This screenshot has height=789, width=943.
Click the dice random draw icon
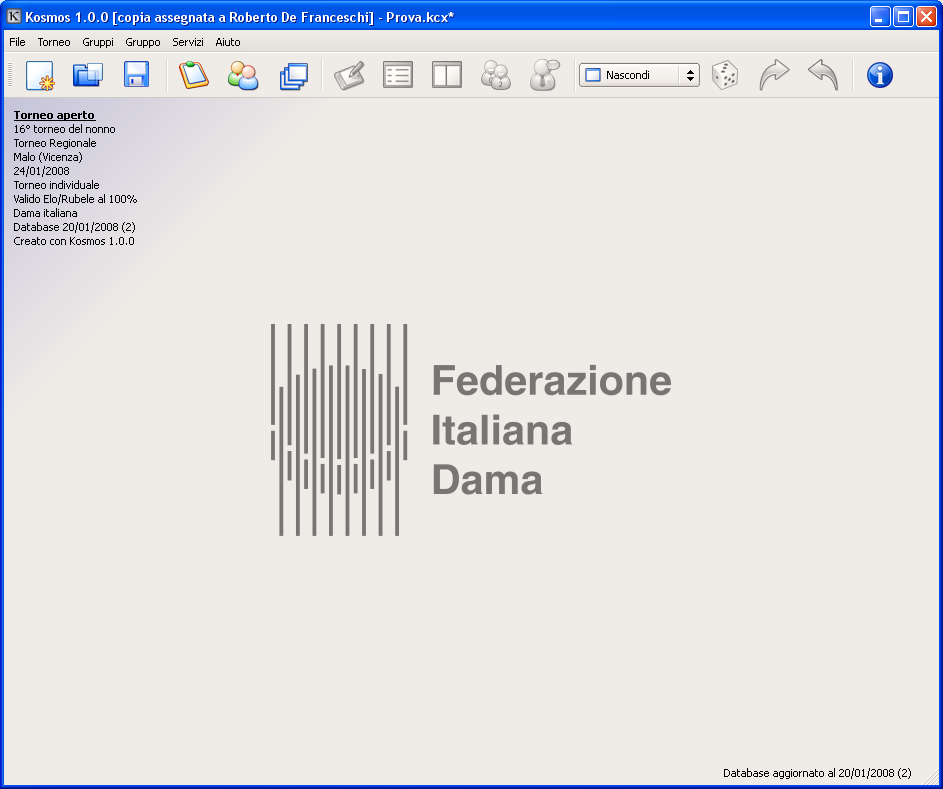click(725, 75)
